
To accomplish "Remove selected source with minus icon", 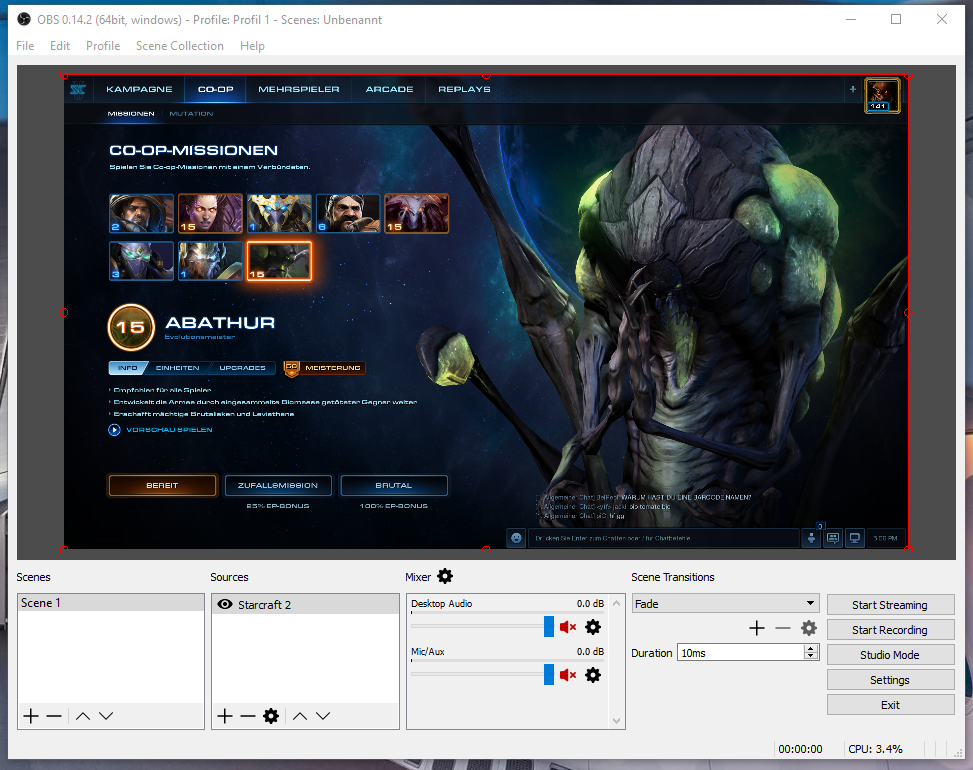I will 248,716.
